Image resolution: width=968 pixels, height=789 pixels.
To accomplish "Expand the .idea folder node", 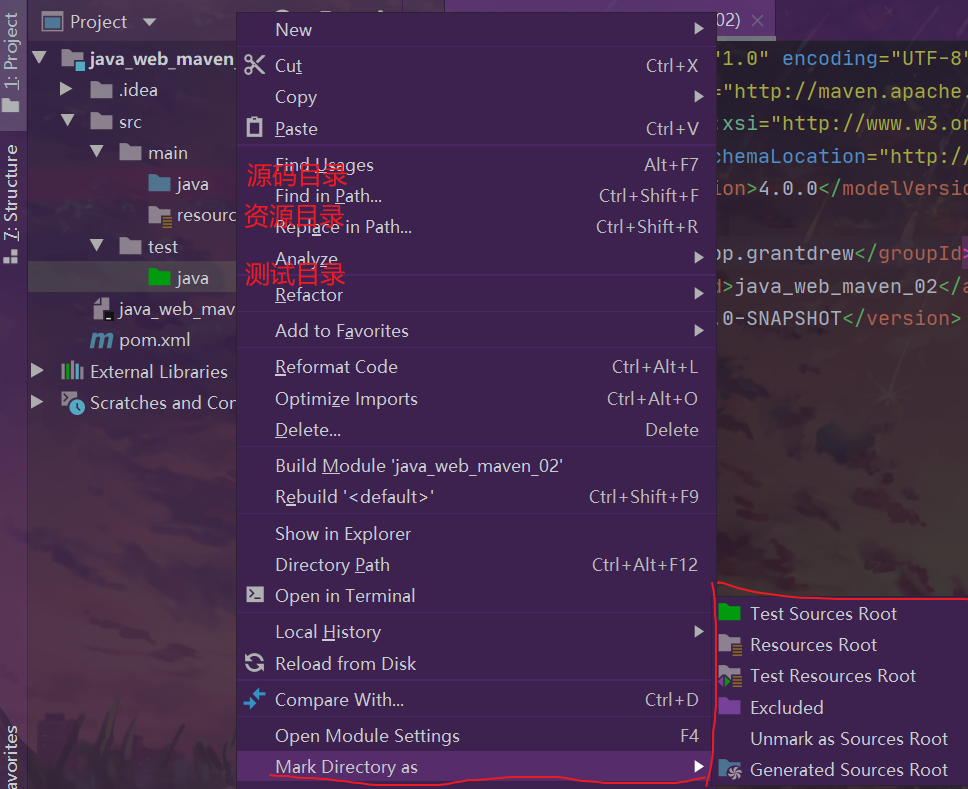I will pyautogui.click(x=66, y=89).
